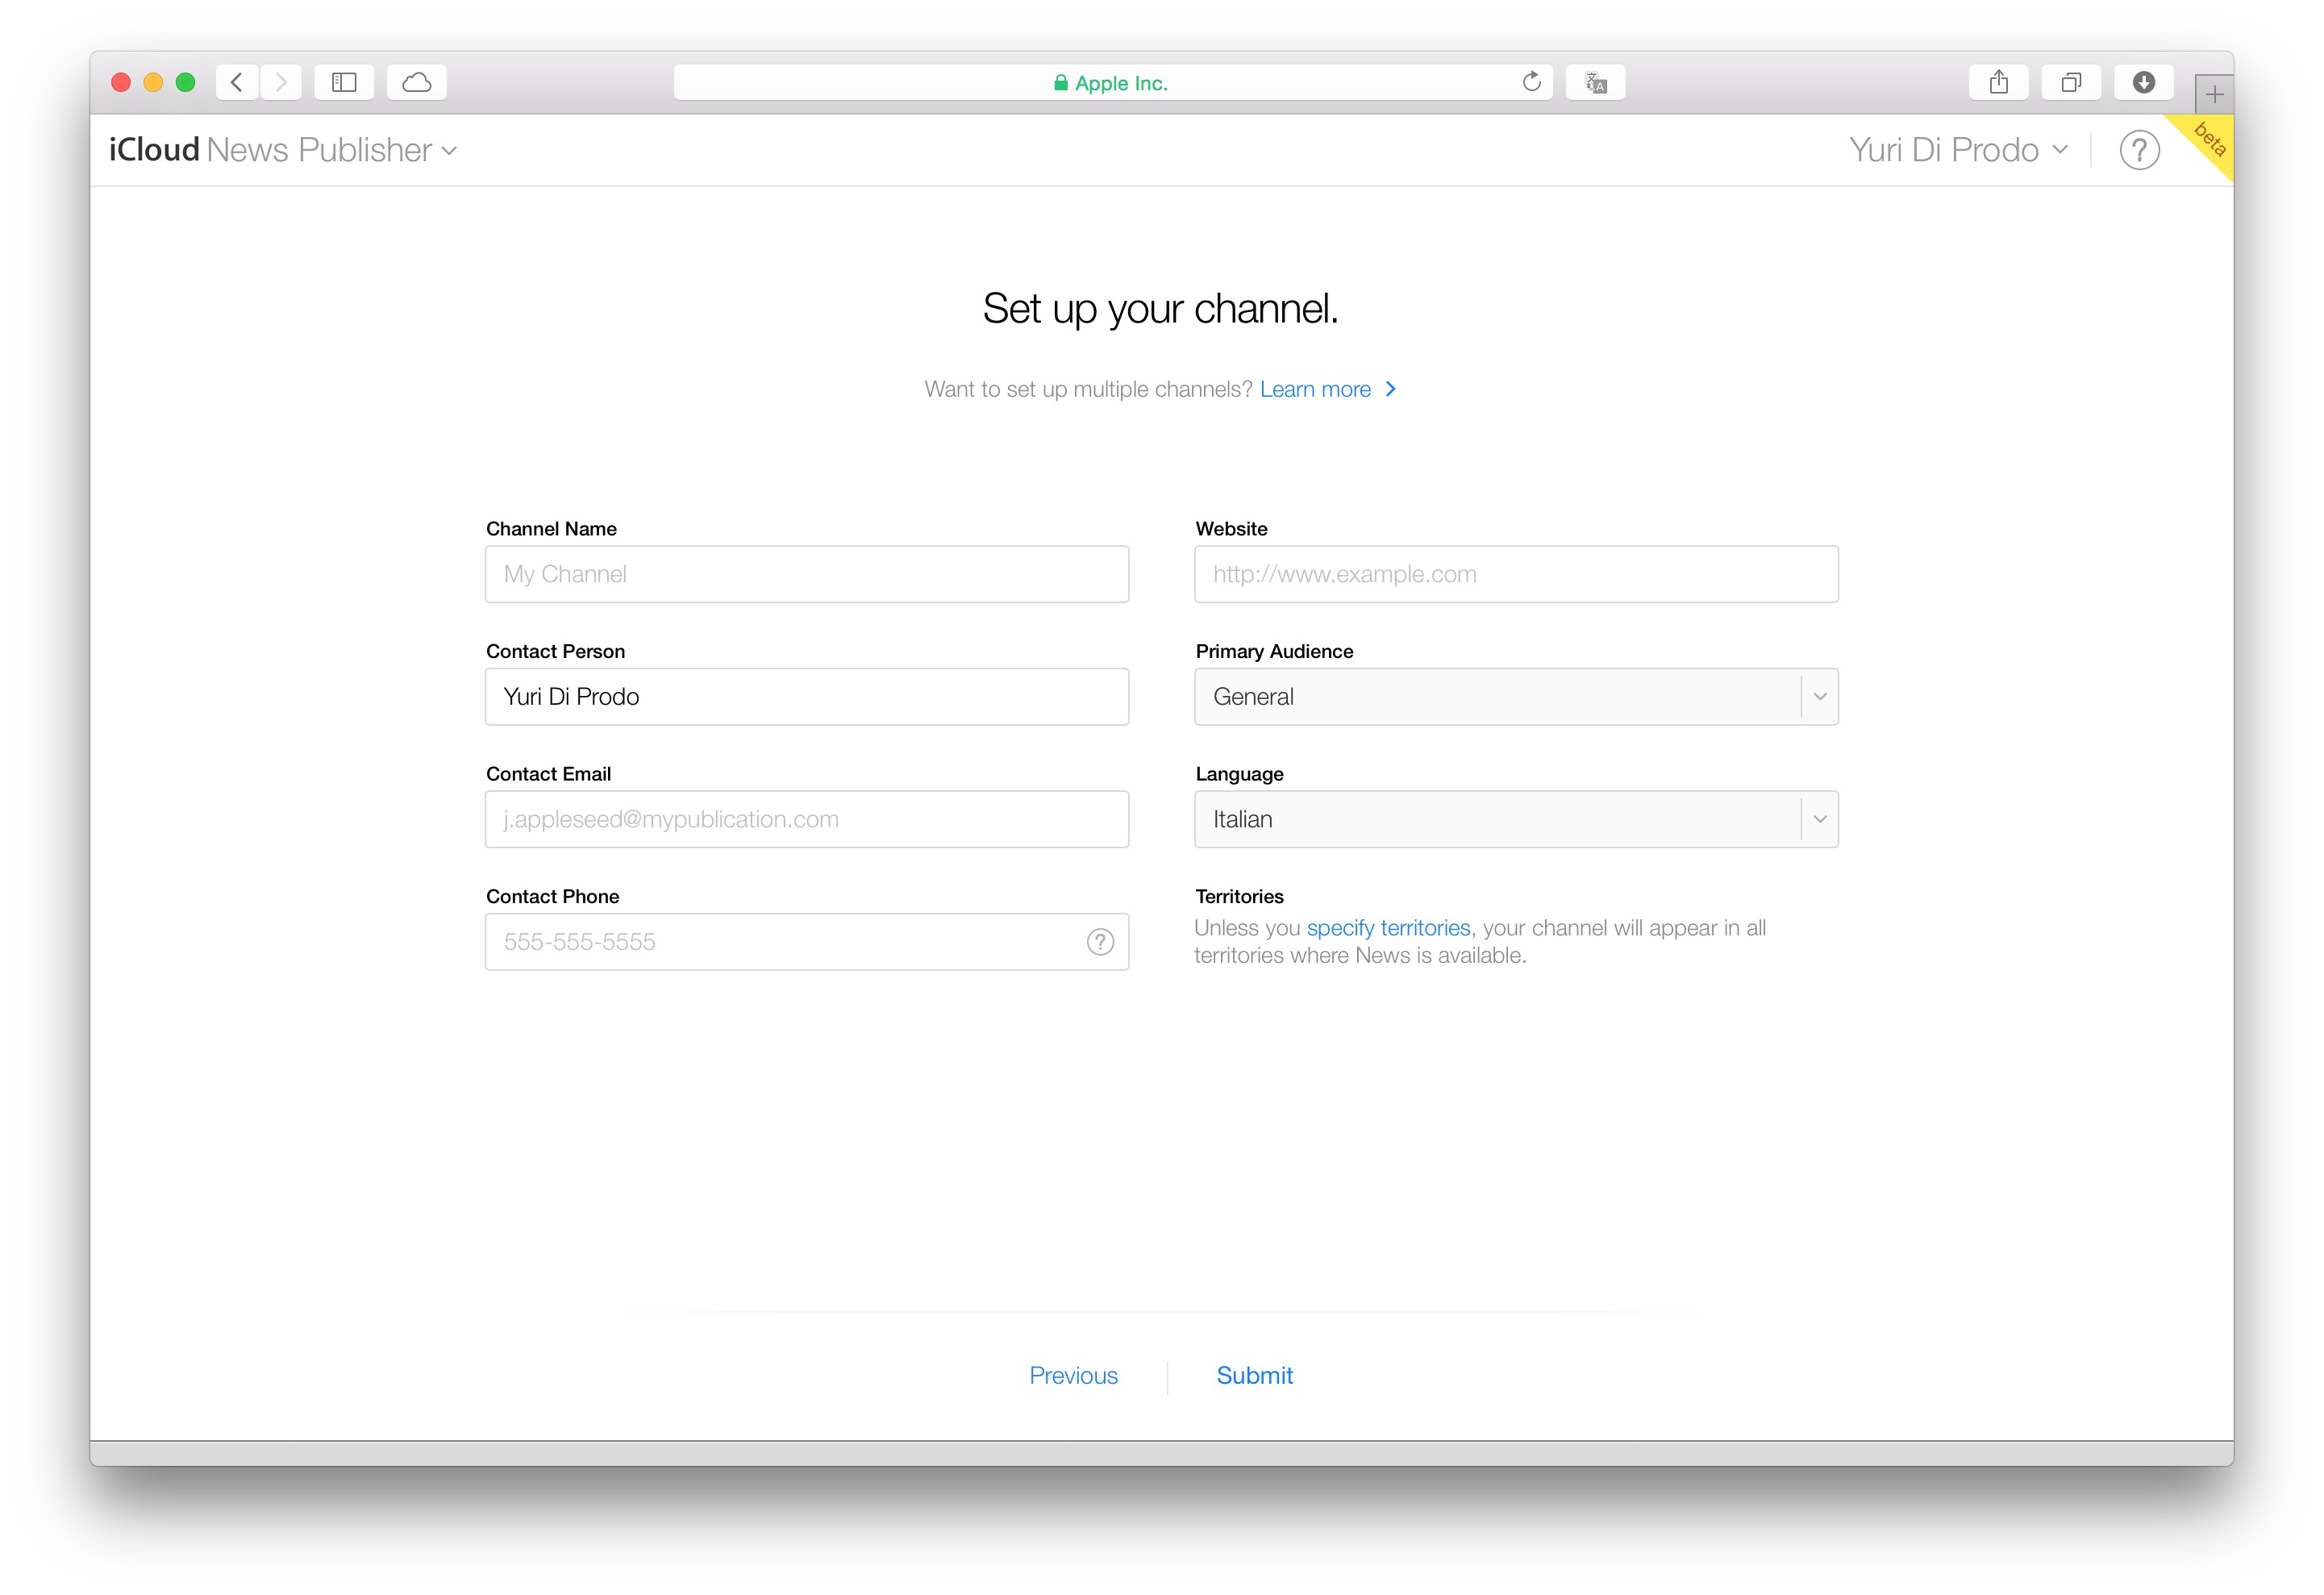Open the iCloud Tabs cloud icon
Image resolution: width=2324 pixels, height=1595 pixels.
pos(416,82)
